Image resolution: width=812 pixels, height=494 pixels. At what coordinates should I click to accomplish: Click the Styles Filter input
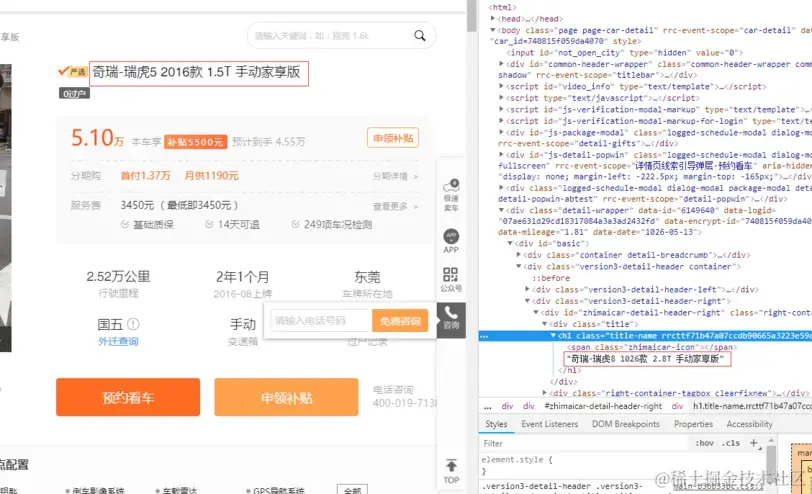click(x=585, y=443)
